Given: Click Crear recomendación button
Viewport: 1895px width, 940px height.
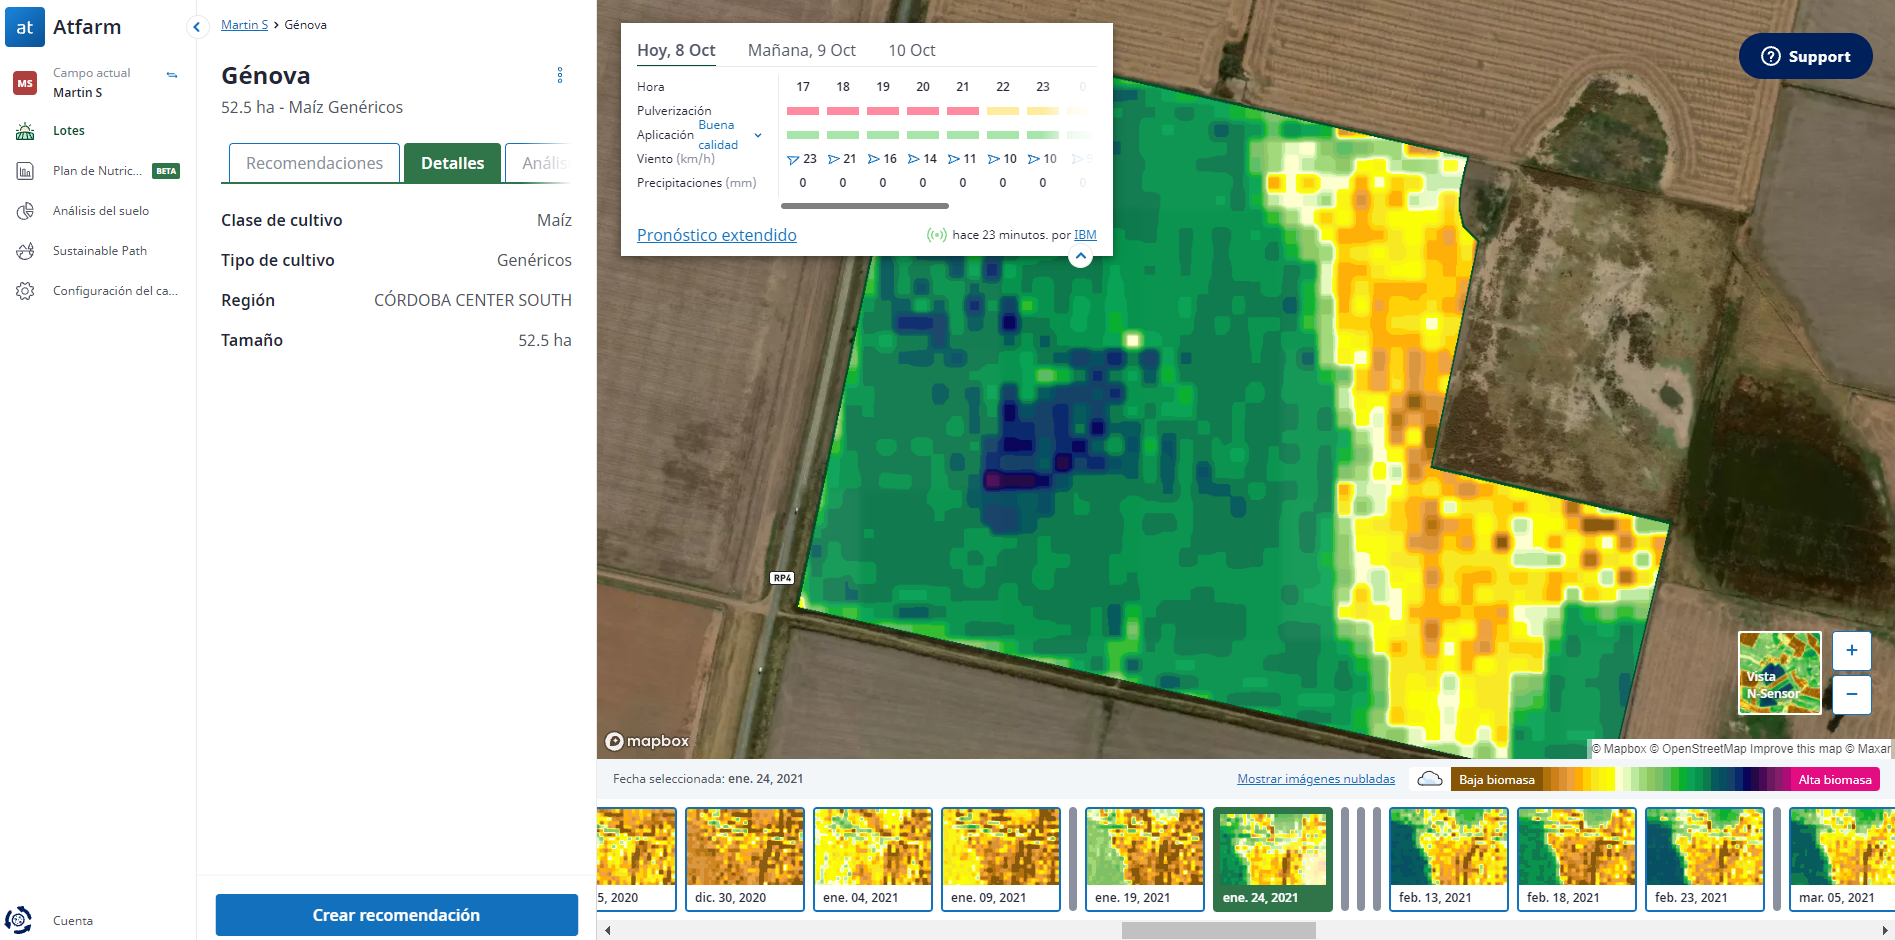Looking at the screenshot, I should [x=396, y=915].
